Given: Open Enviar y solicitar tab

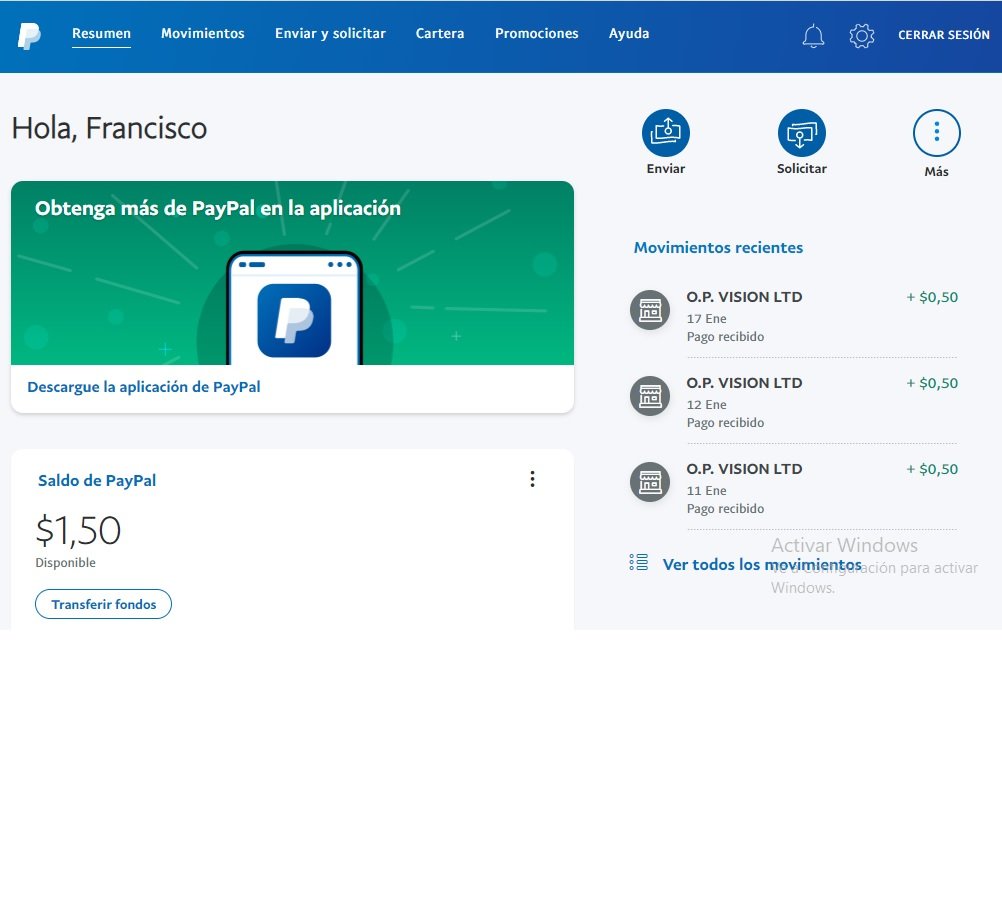Looking at the screenshot, I should tap(330, 34).
